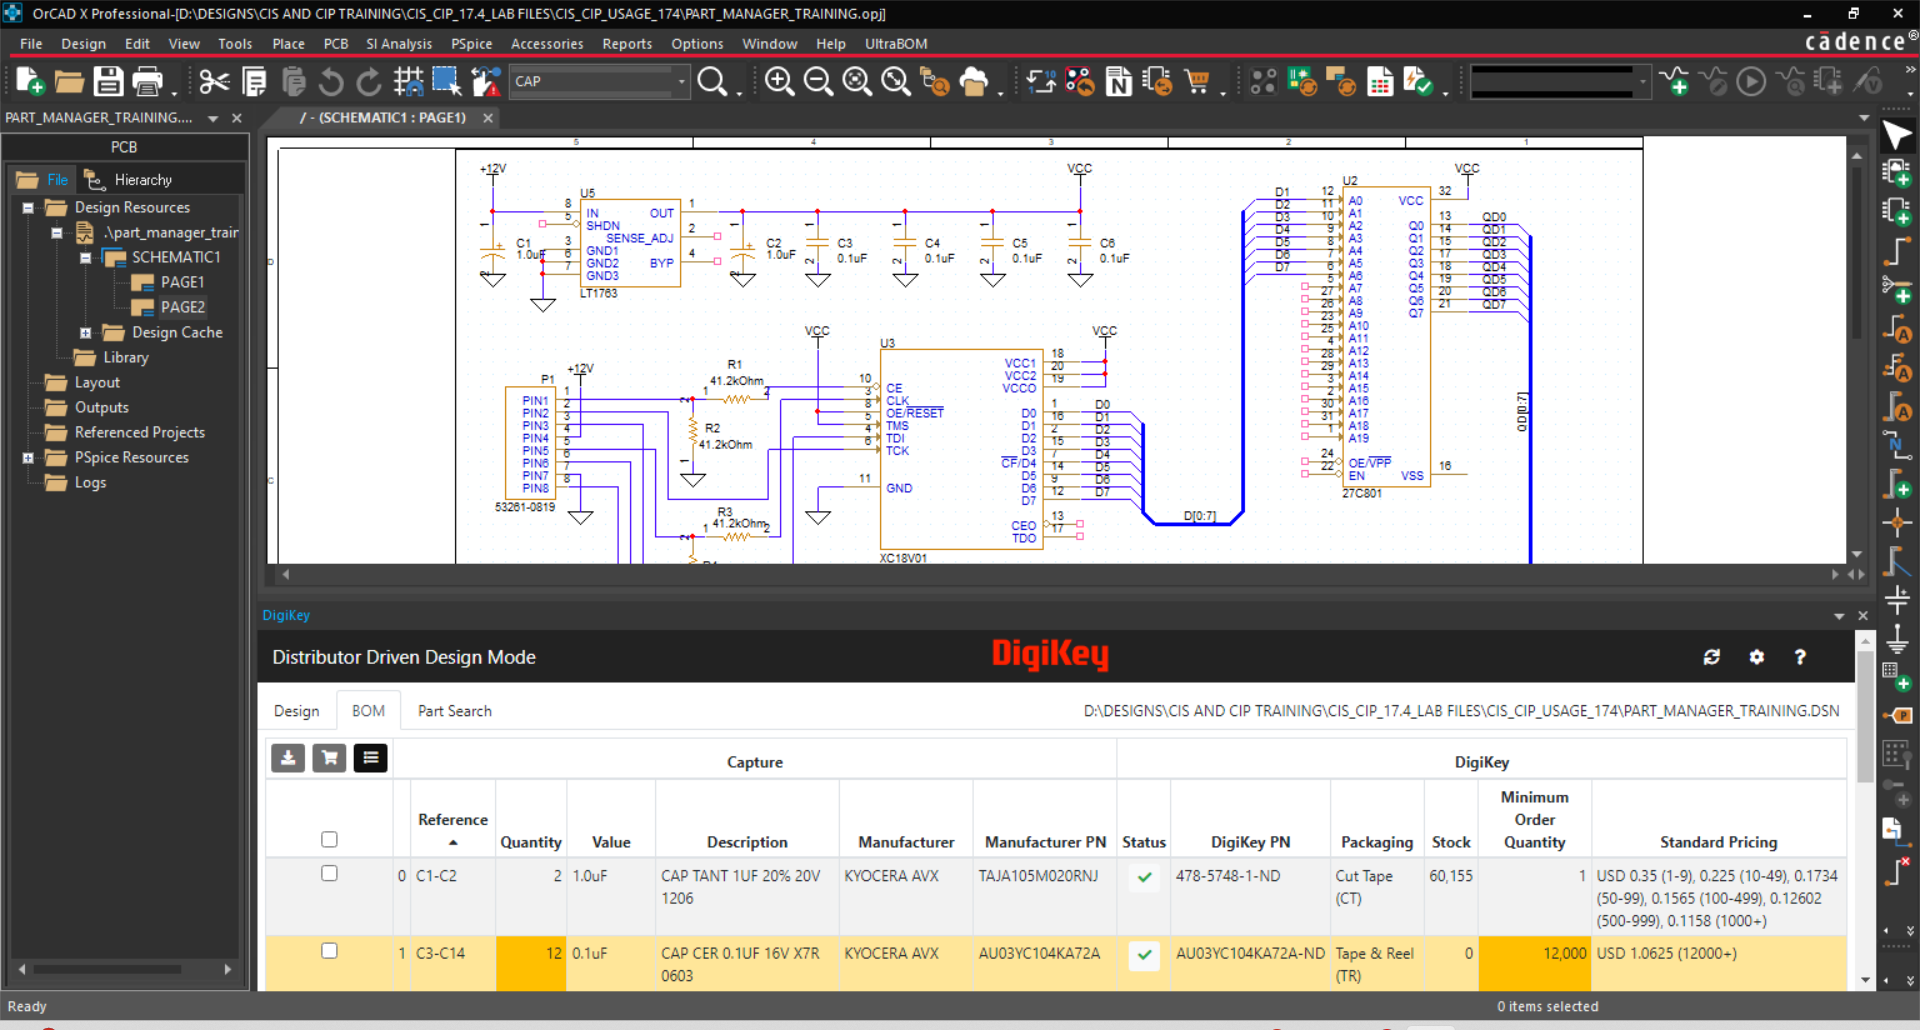Close the DigiKey panel
Viewport: 1920px width, 1030px height.
(x=1863, y=616)
